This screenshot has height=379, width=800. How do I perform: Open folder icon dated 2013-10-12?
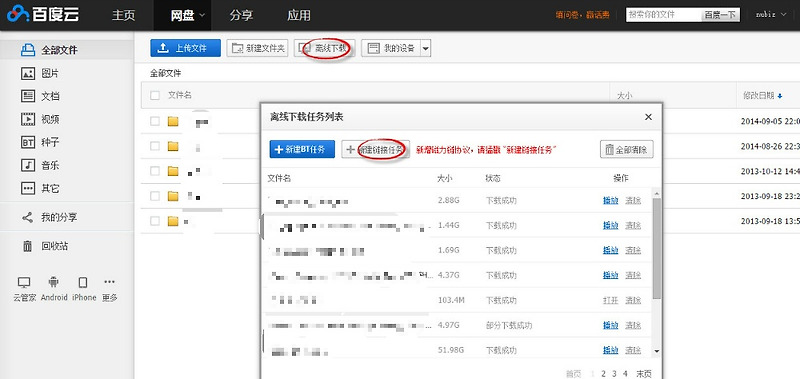coord(173,171)
